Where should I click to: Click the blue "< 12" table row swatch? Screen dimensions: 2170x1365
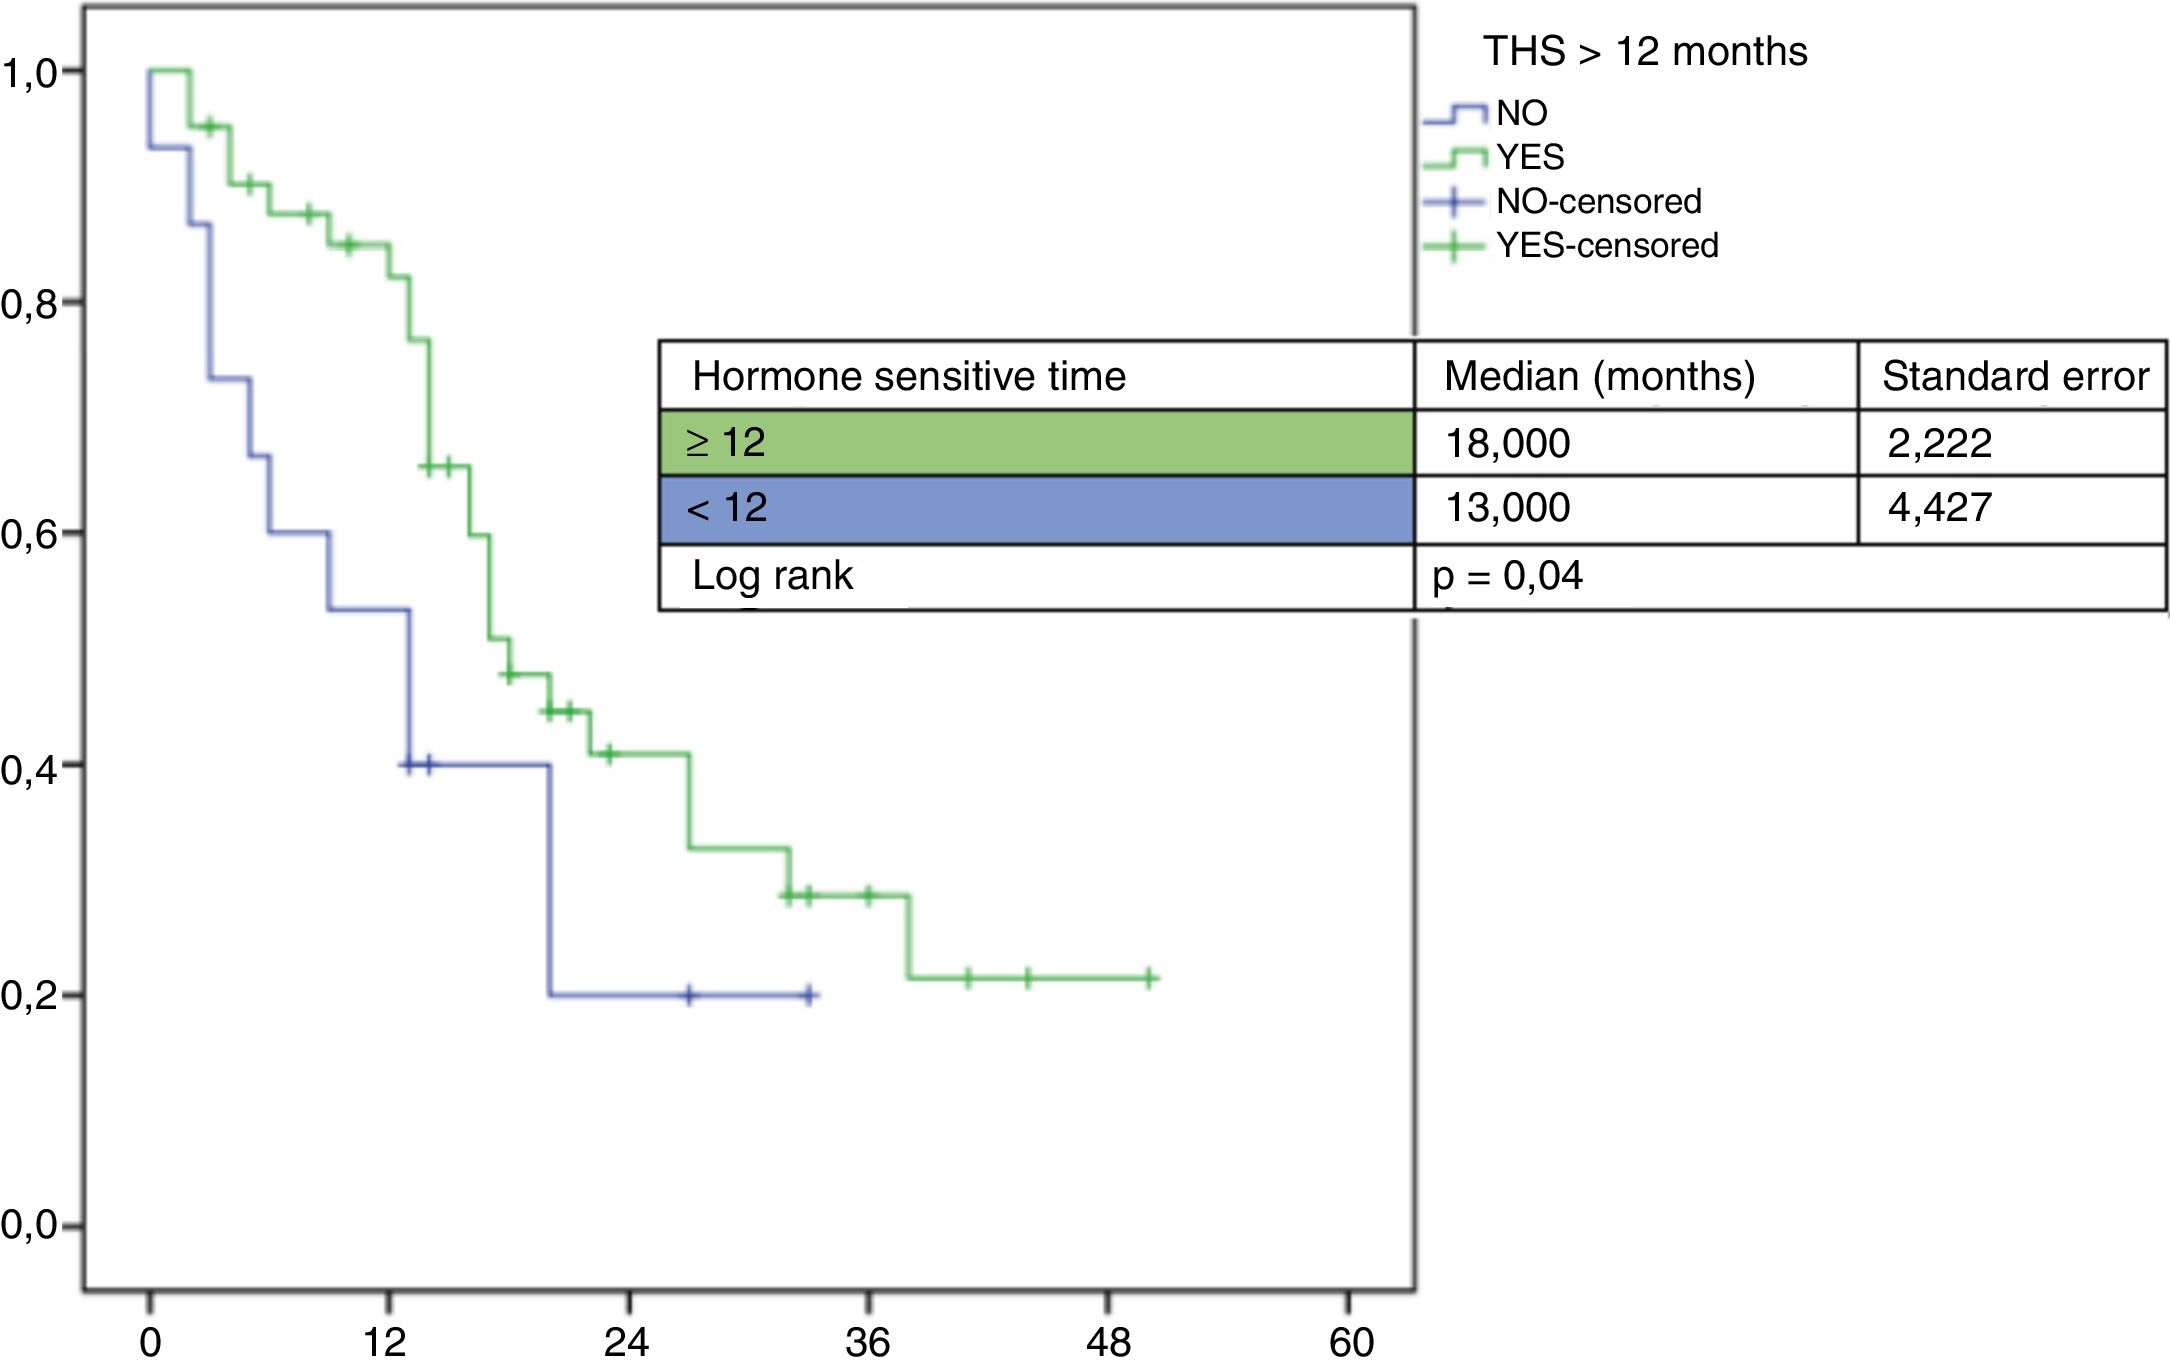tap(1036, 509)
